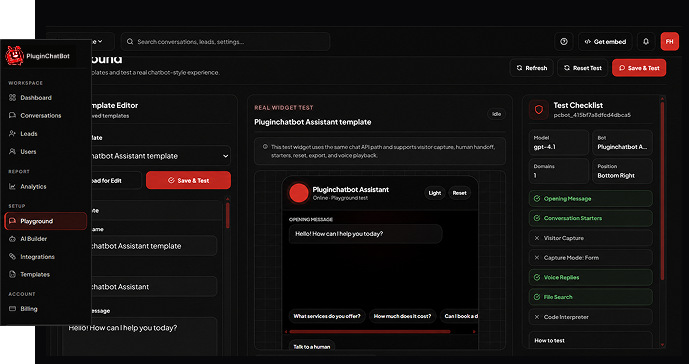
Task: Switch widget to Light mode
Action: 435,193
